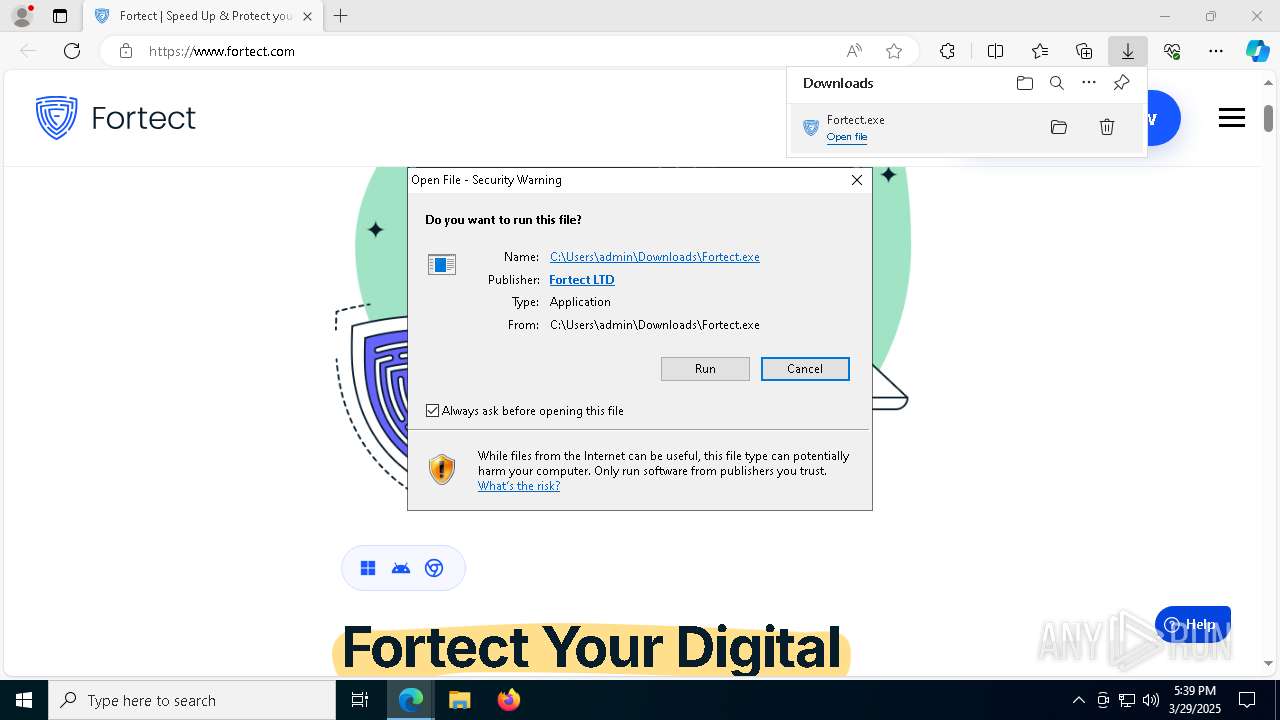This screenshot has width=1280, height=720.
Task: Open more options in Downloads panel
Action: [1089, 83]
